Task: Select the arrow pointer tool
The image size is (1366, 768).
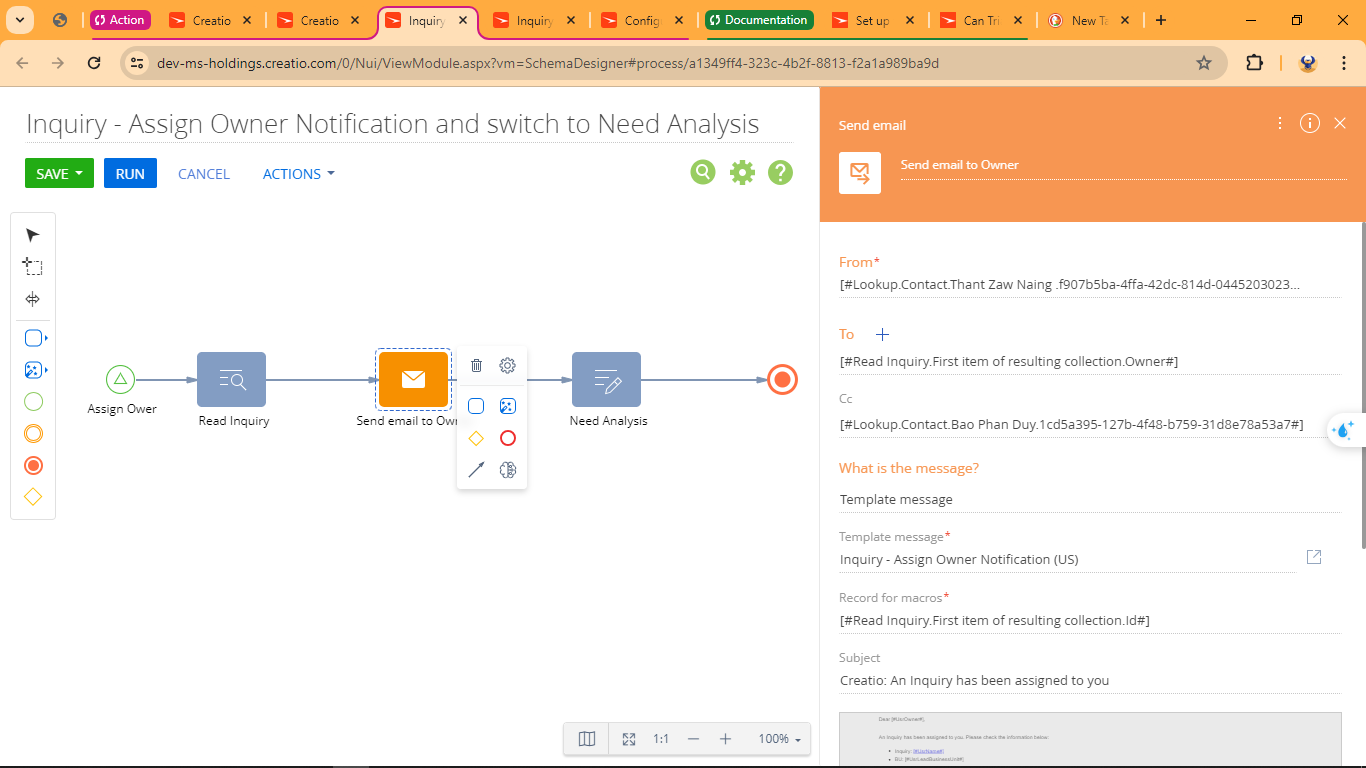Action: [x=33, y=235]
